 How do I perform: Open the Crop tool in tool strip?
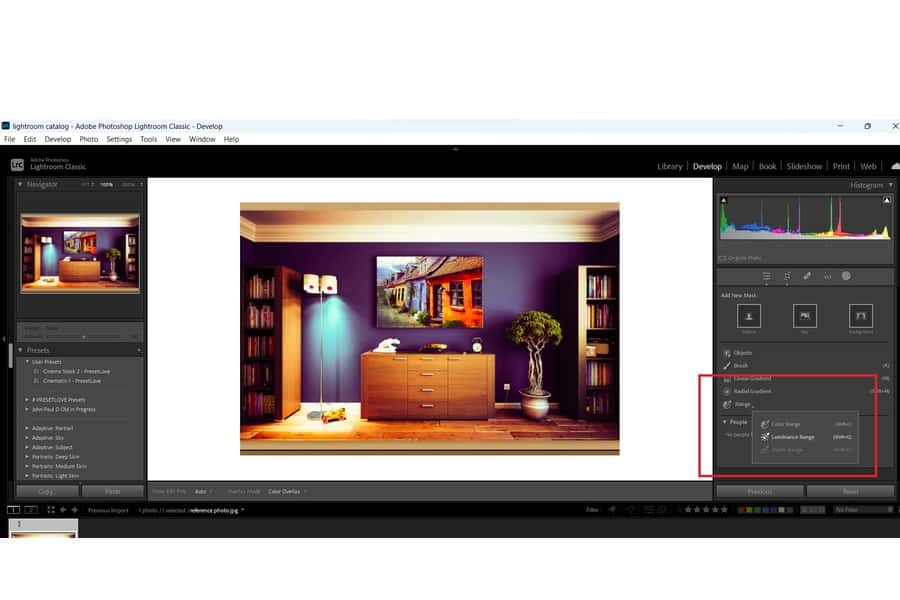pyautogui.click(x=787, y=276)
